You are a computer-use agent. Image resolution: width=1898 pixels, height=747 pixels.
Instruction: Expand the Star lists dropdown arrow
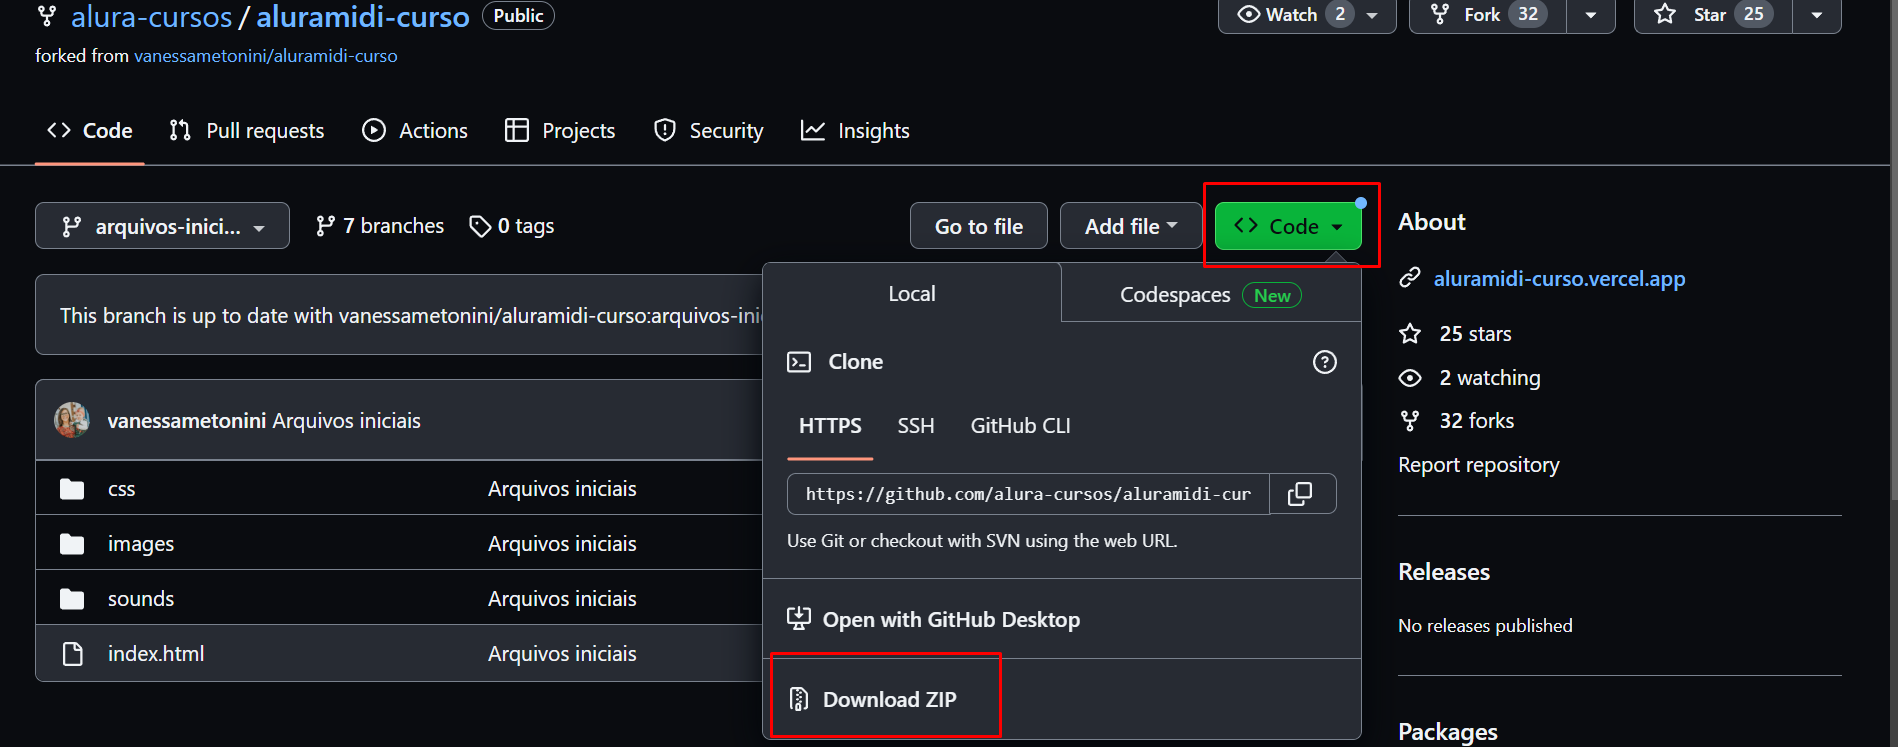coord(1817,15)
